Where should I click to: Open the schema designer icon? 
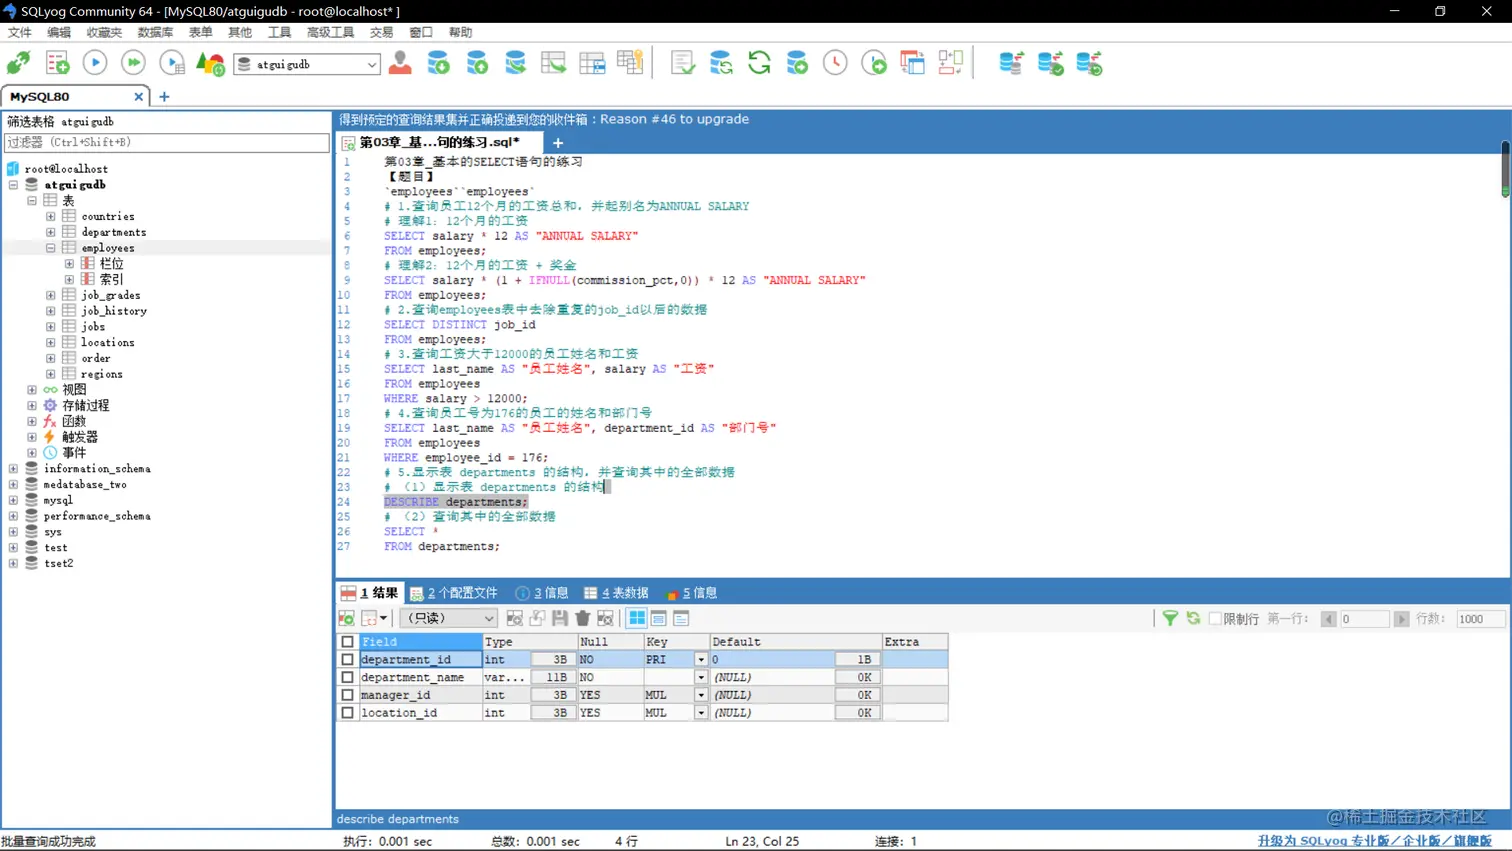pos(951,63)
